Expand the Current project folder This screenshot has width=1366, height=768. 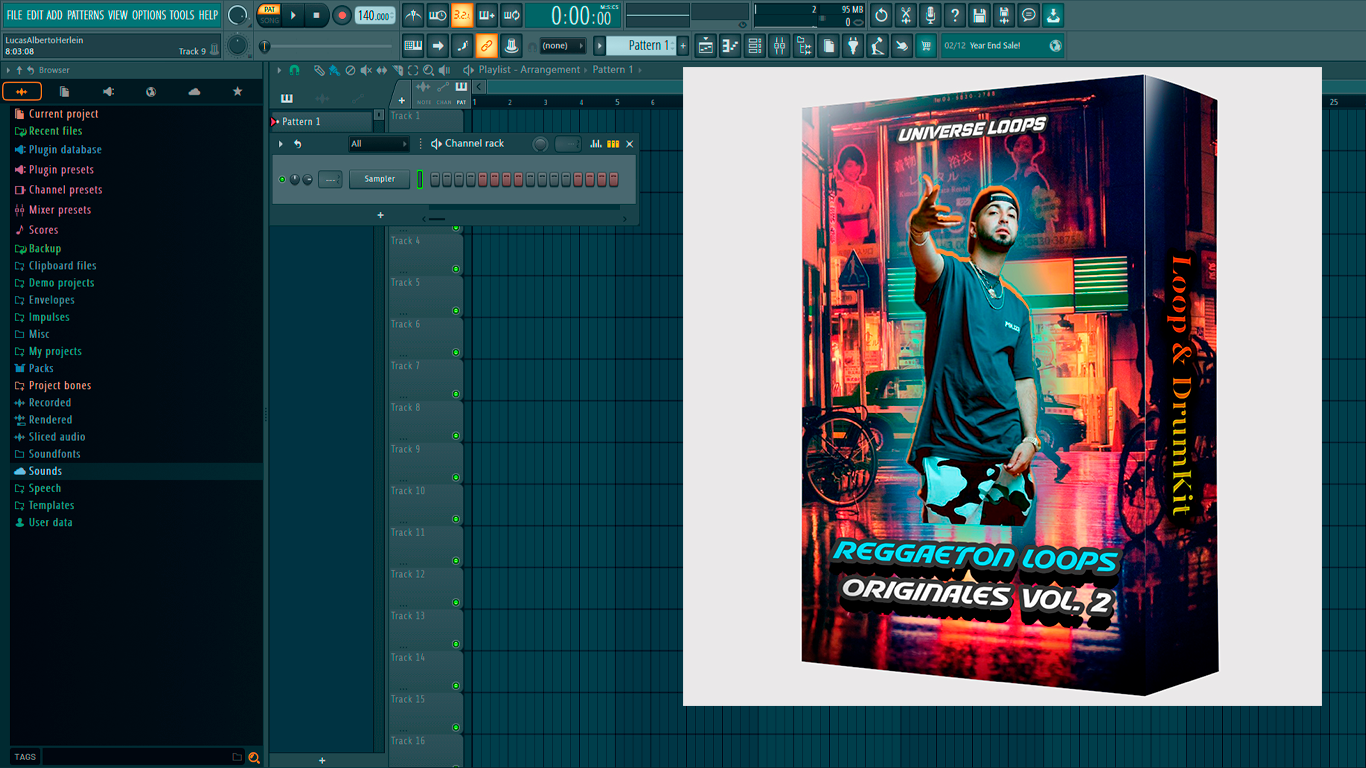point(63,114)
